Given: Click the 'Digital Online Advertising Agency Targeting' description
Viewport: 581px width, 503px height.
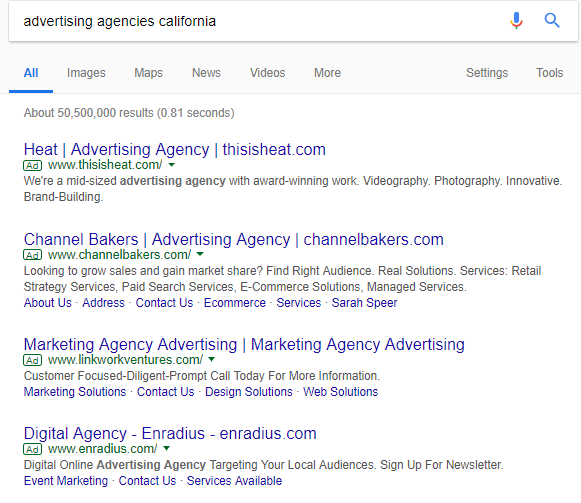Looking at the screenshot, I should click(263, 465).
